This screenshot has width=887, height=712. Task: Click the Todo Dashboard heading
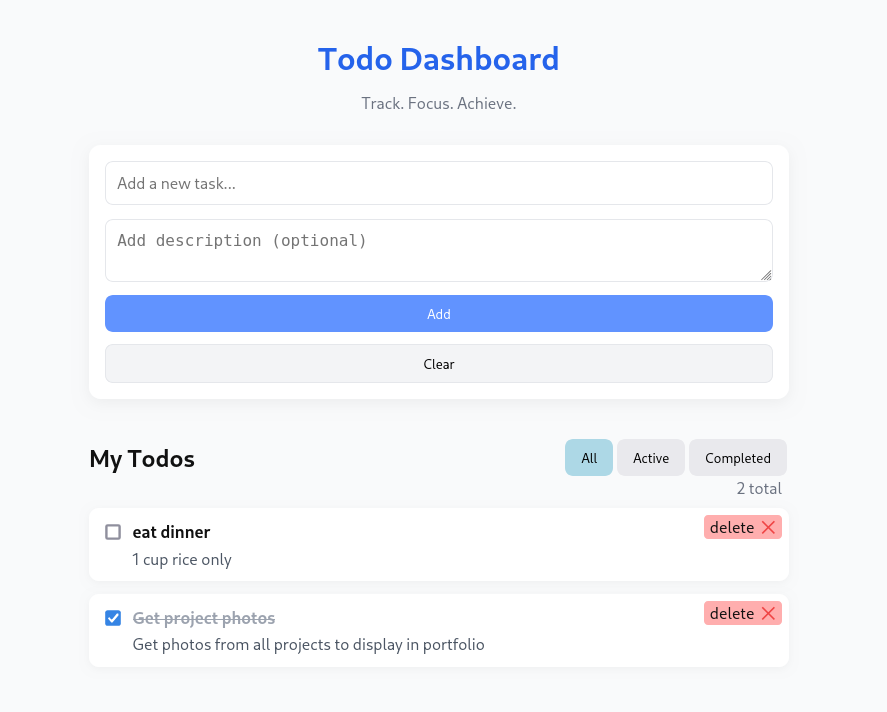tap(439, 59)
